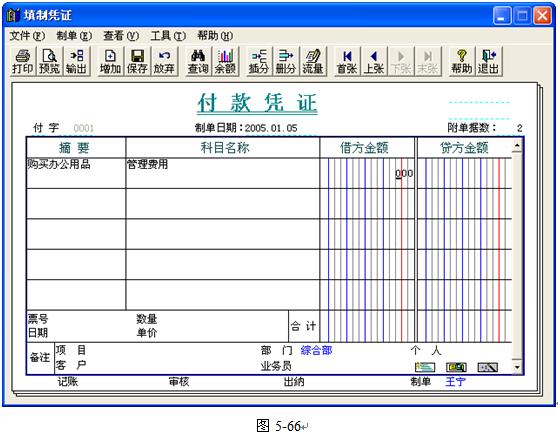Open the 文件(F) menu

[x=27, y=36]
